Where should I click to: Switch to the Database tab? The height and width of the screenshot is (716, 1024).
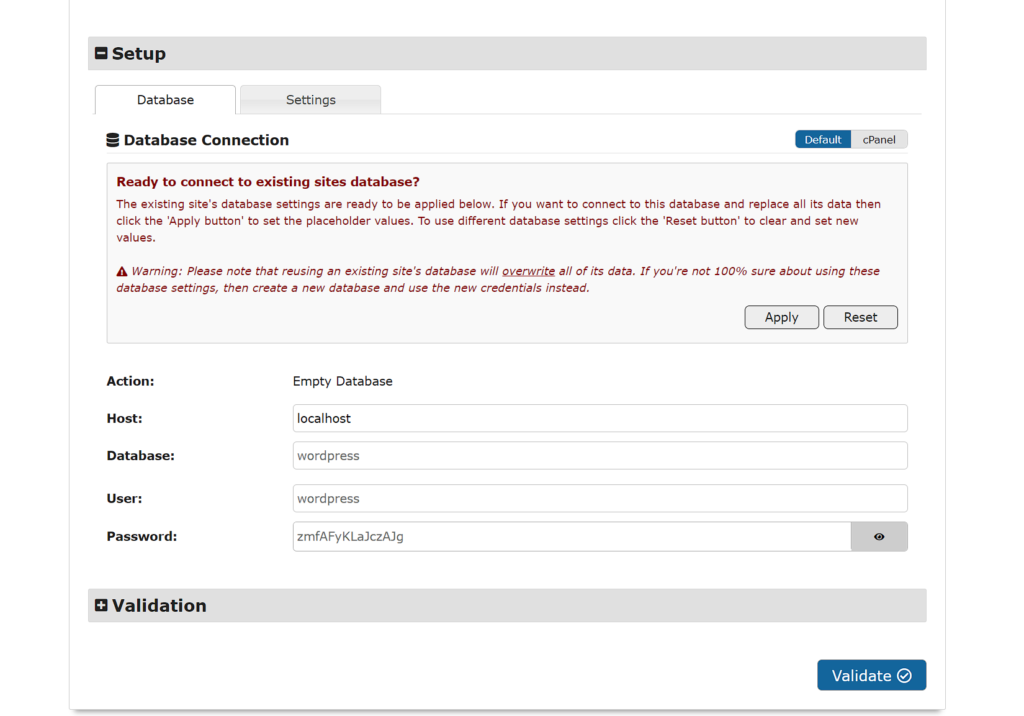pyautogui.click(x=165, y=100)
